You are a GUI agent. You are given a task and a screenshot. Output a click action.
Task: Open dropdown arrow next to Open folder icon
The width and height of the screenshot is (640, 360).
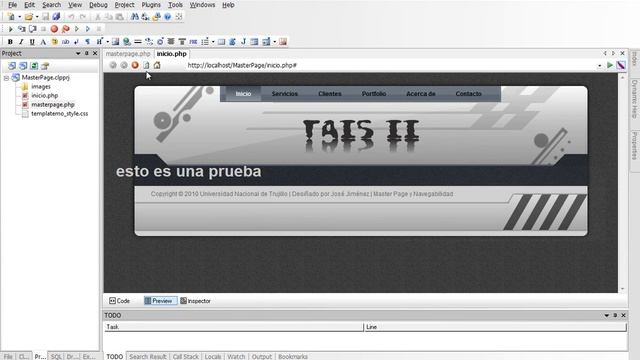[x=37, y=17]
